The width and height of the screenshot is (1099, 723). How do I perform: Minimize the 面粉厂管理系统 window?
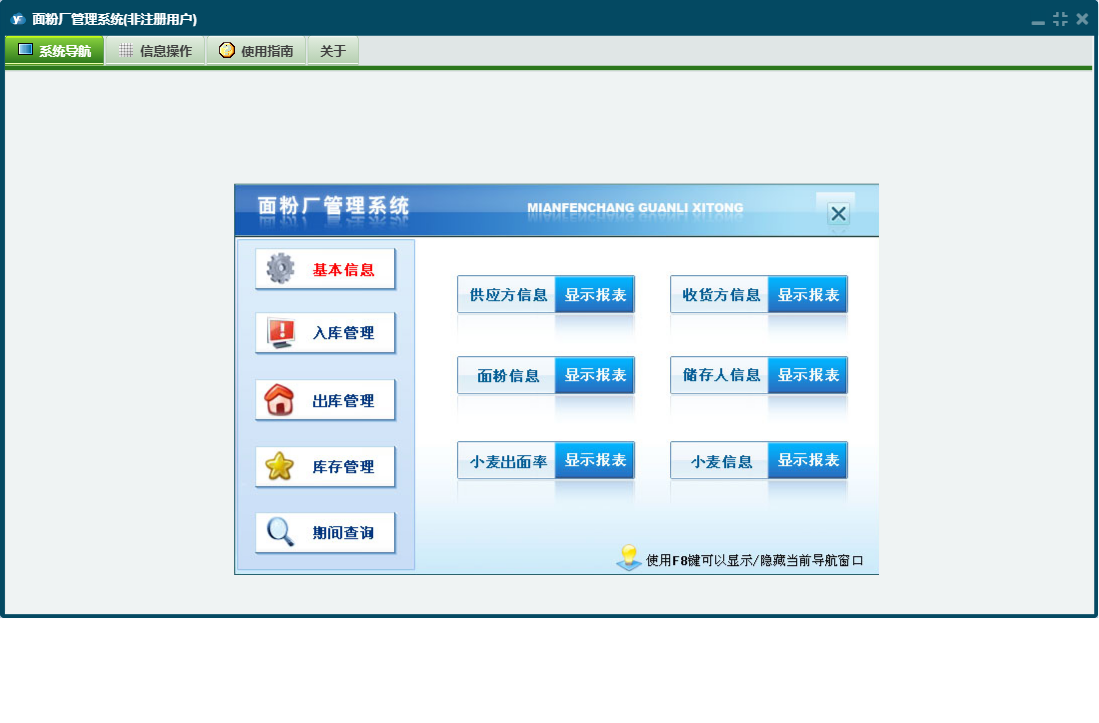pyautogui.click(x=1038, y=21)
